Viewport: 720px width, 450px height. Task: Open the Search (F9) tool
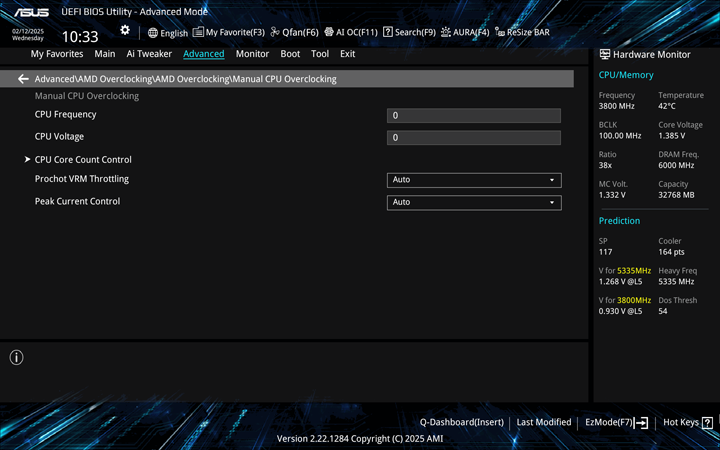[x=409, y=33]
